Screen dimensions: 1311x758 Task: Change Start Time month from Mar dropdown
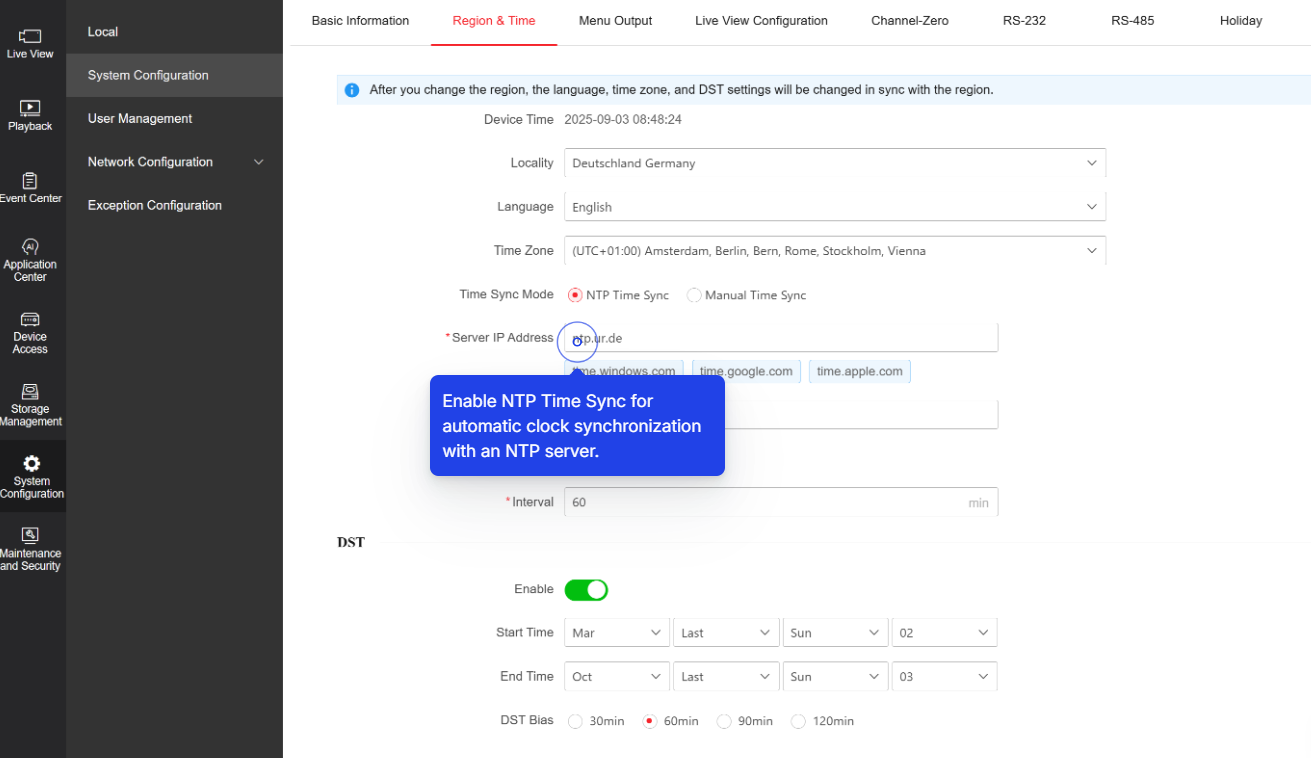pos(616,632)
